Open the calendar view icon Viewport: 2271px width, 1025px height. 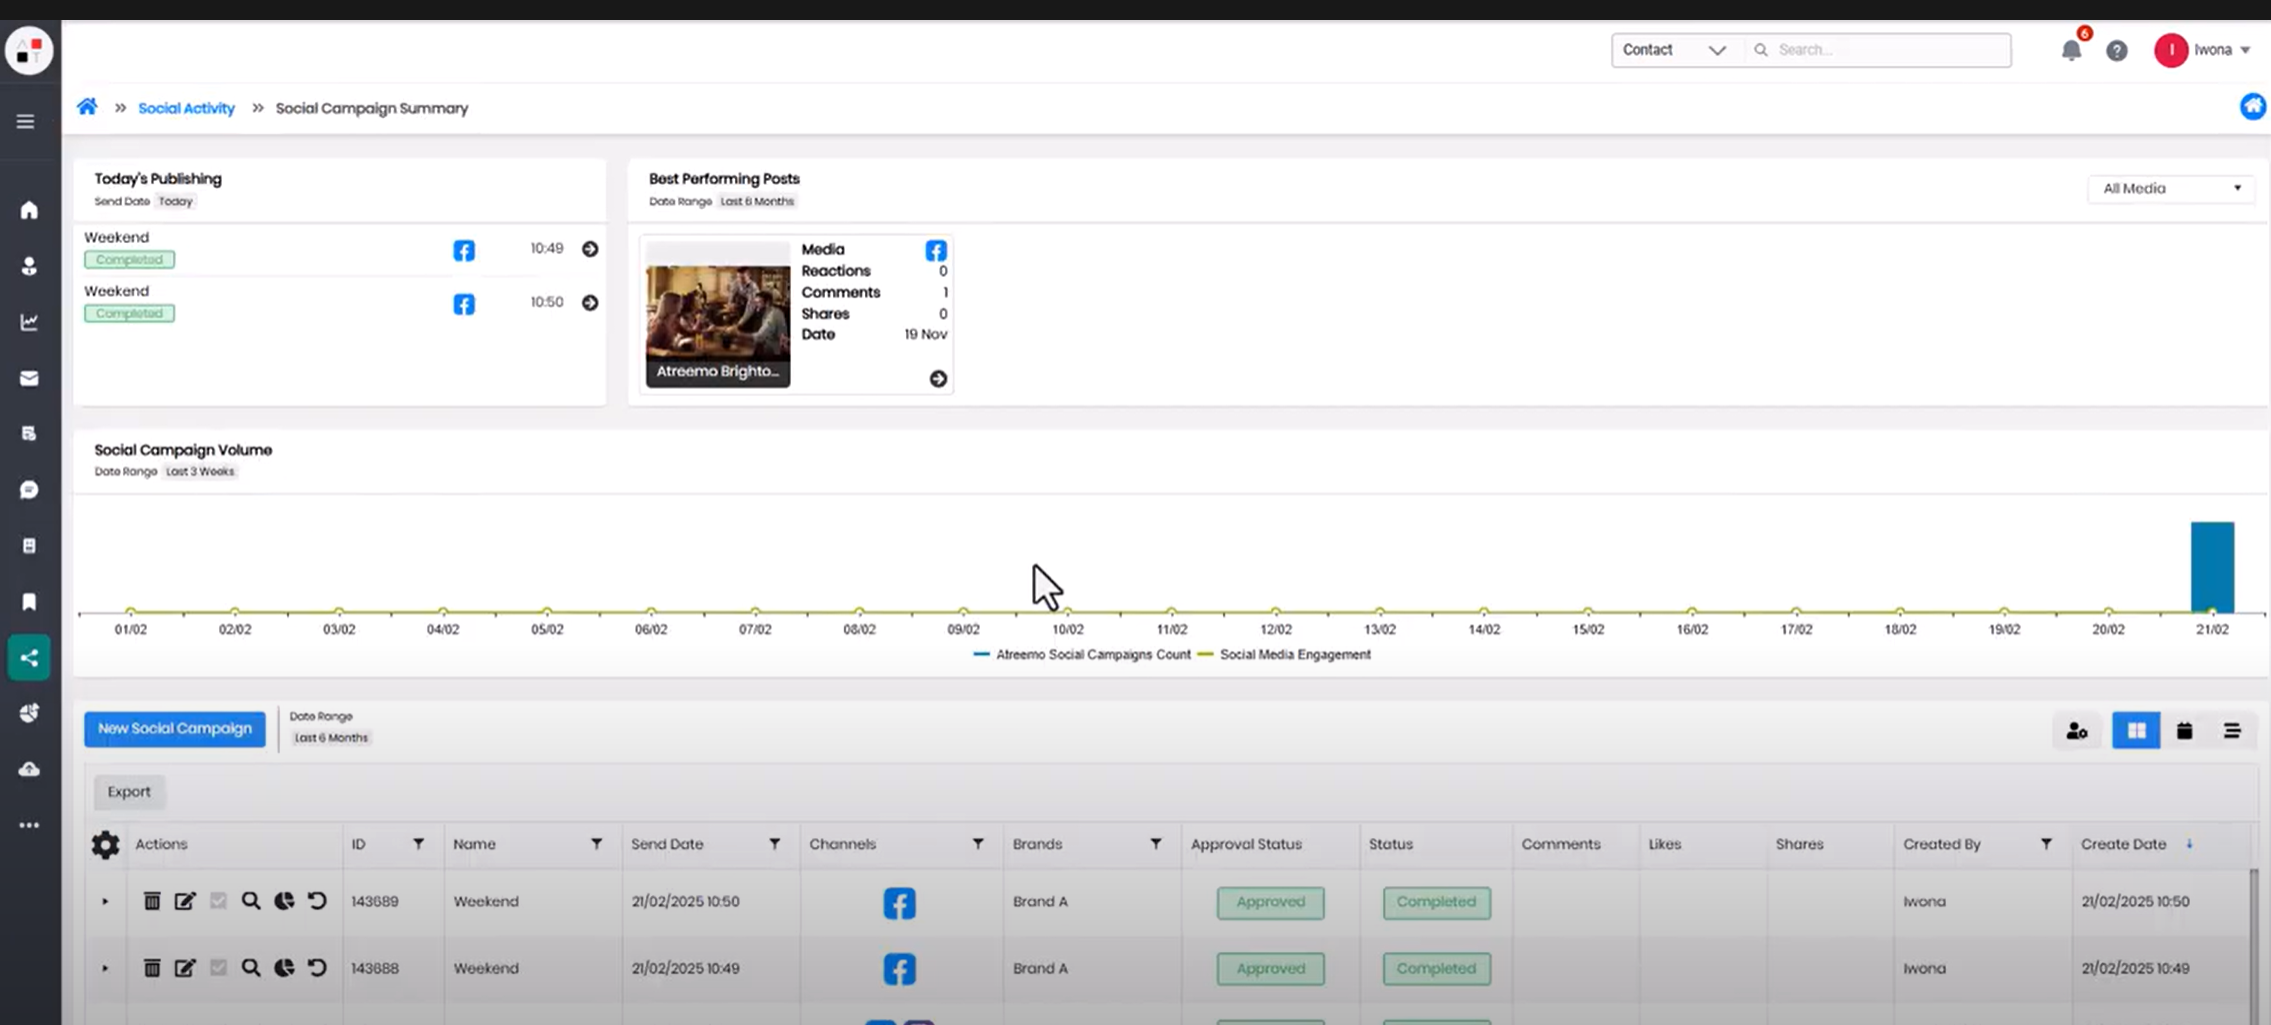pos(2184,731)
